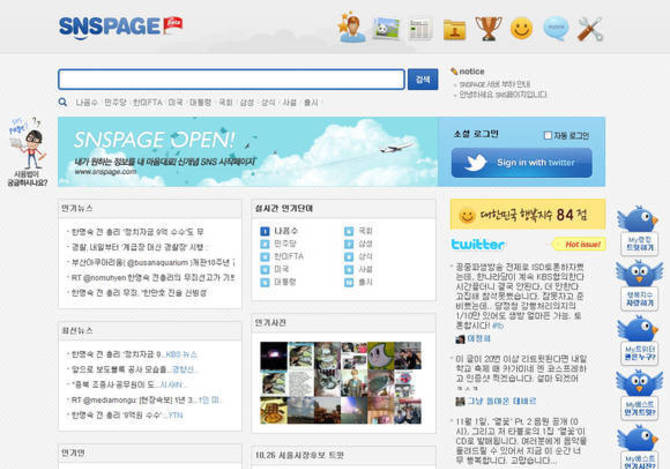Select 한미FTA keyword under the search box

pos(147,103)
